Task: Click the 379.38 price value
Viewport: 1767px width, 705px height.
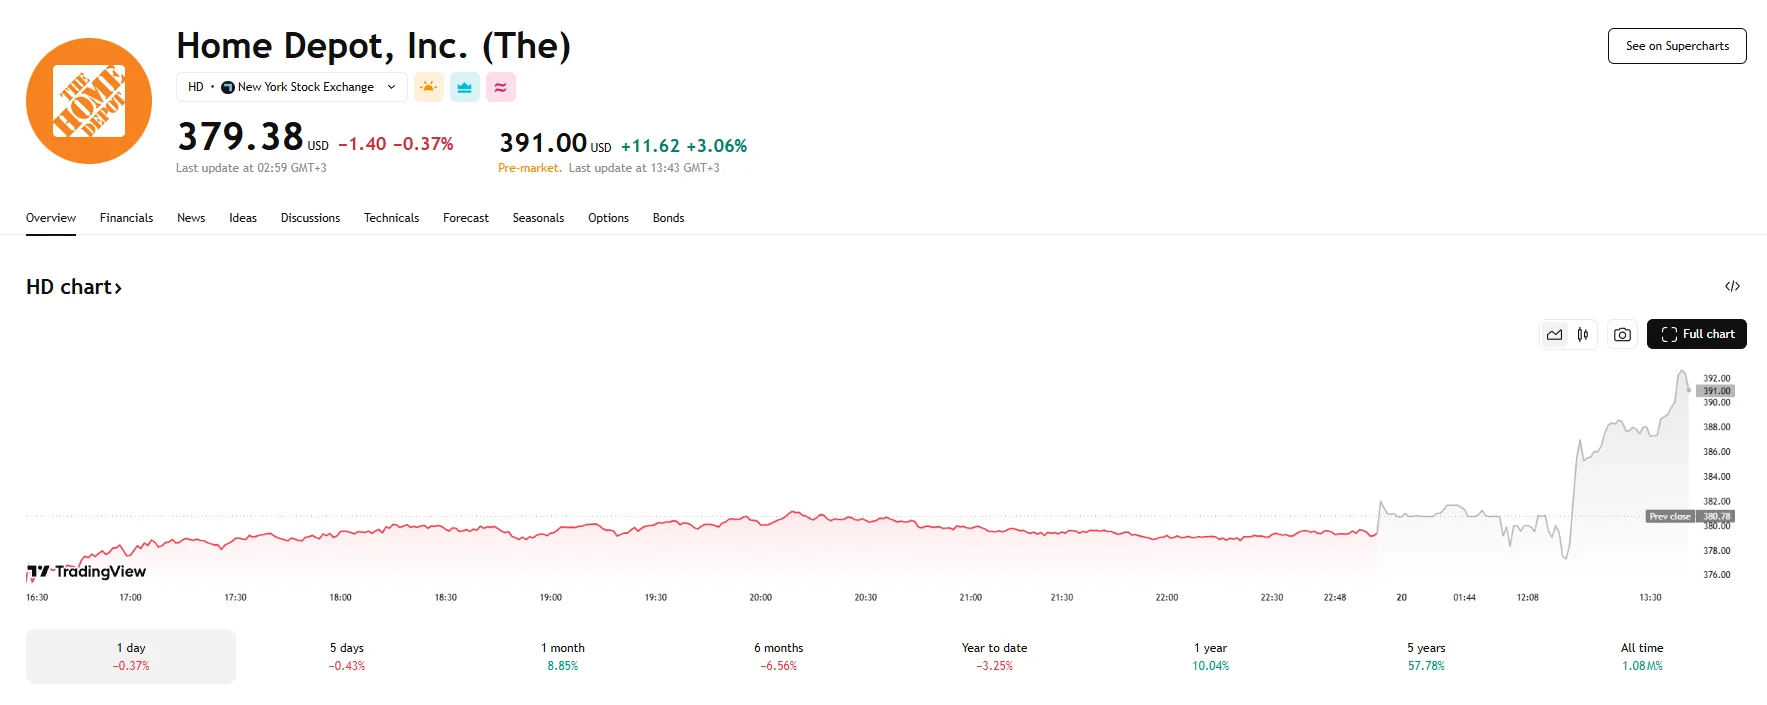Action: (240, 137)
